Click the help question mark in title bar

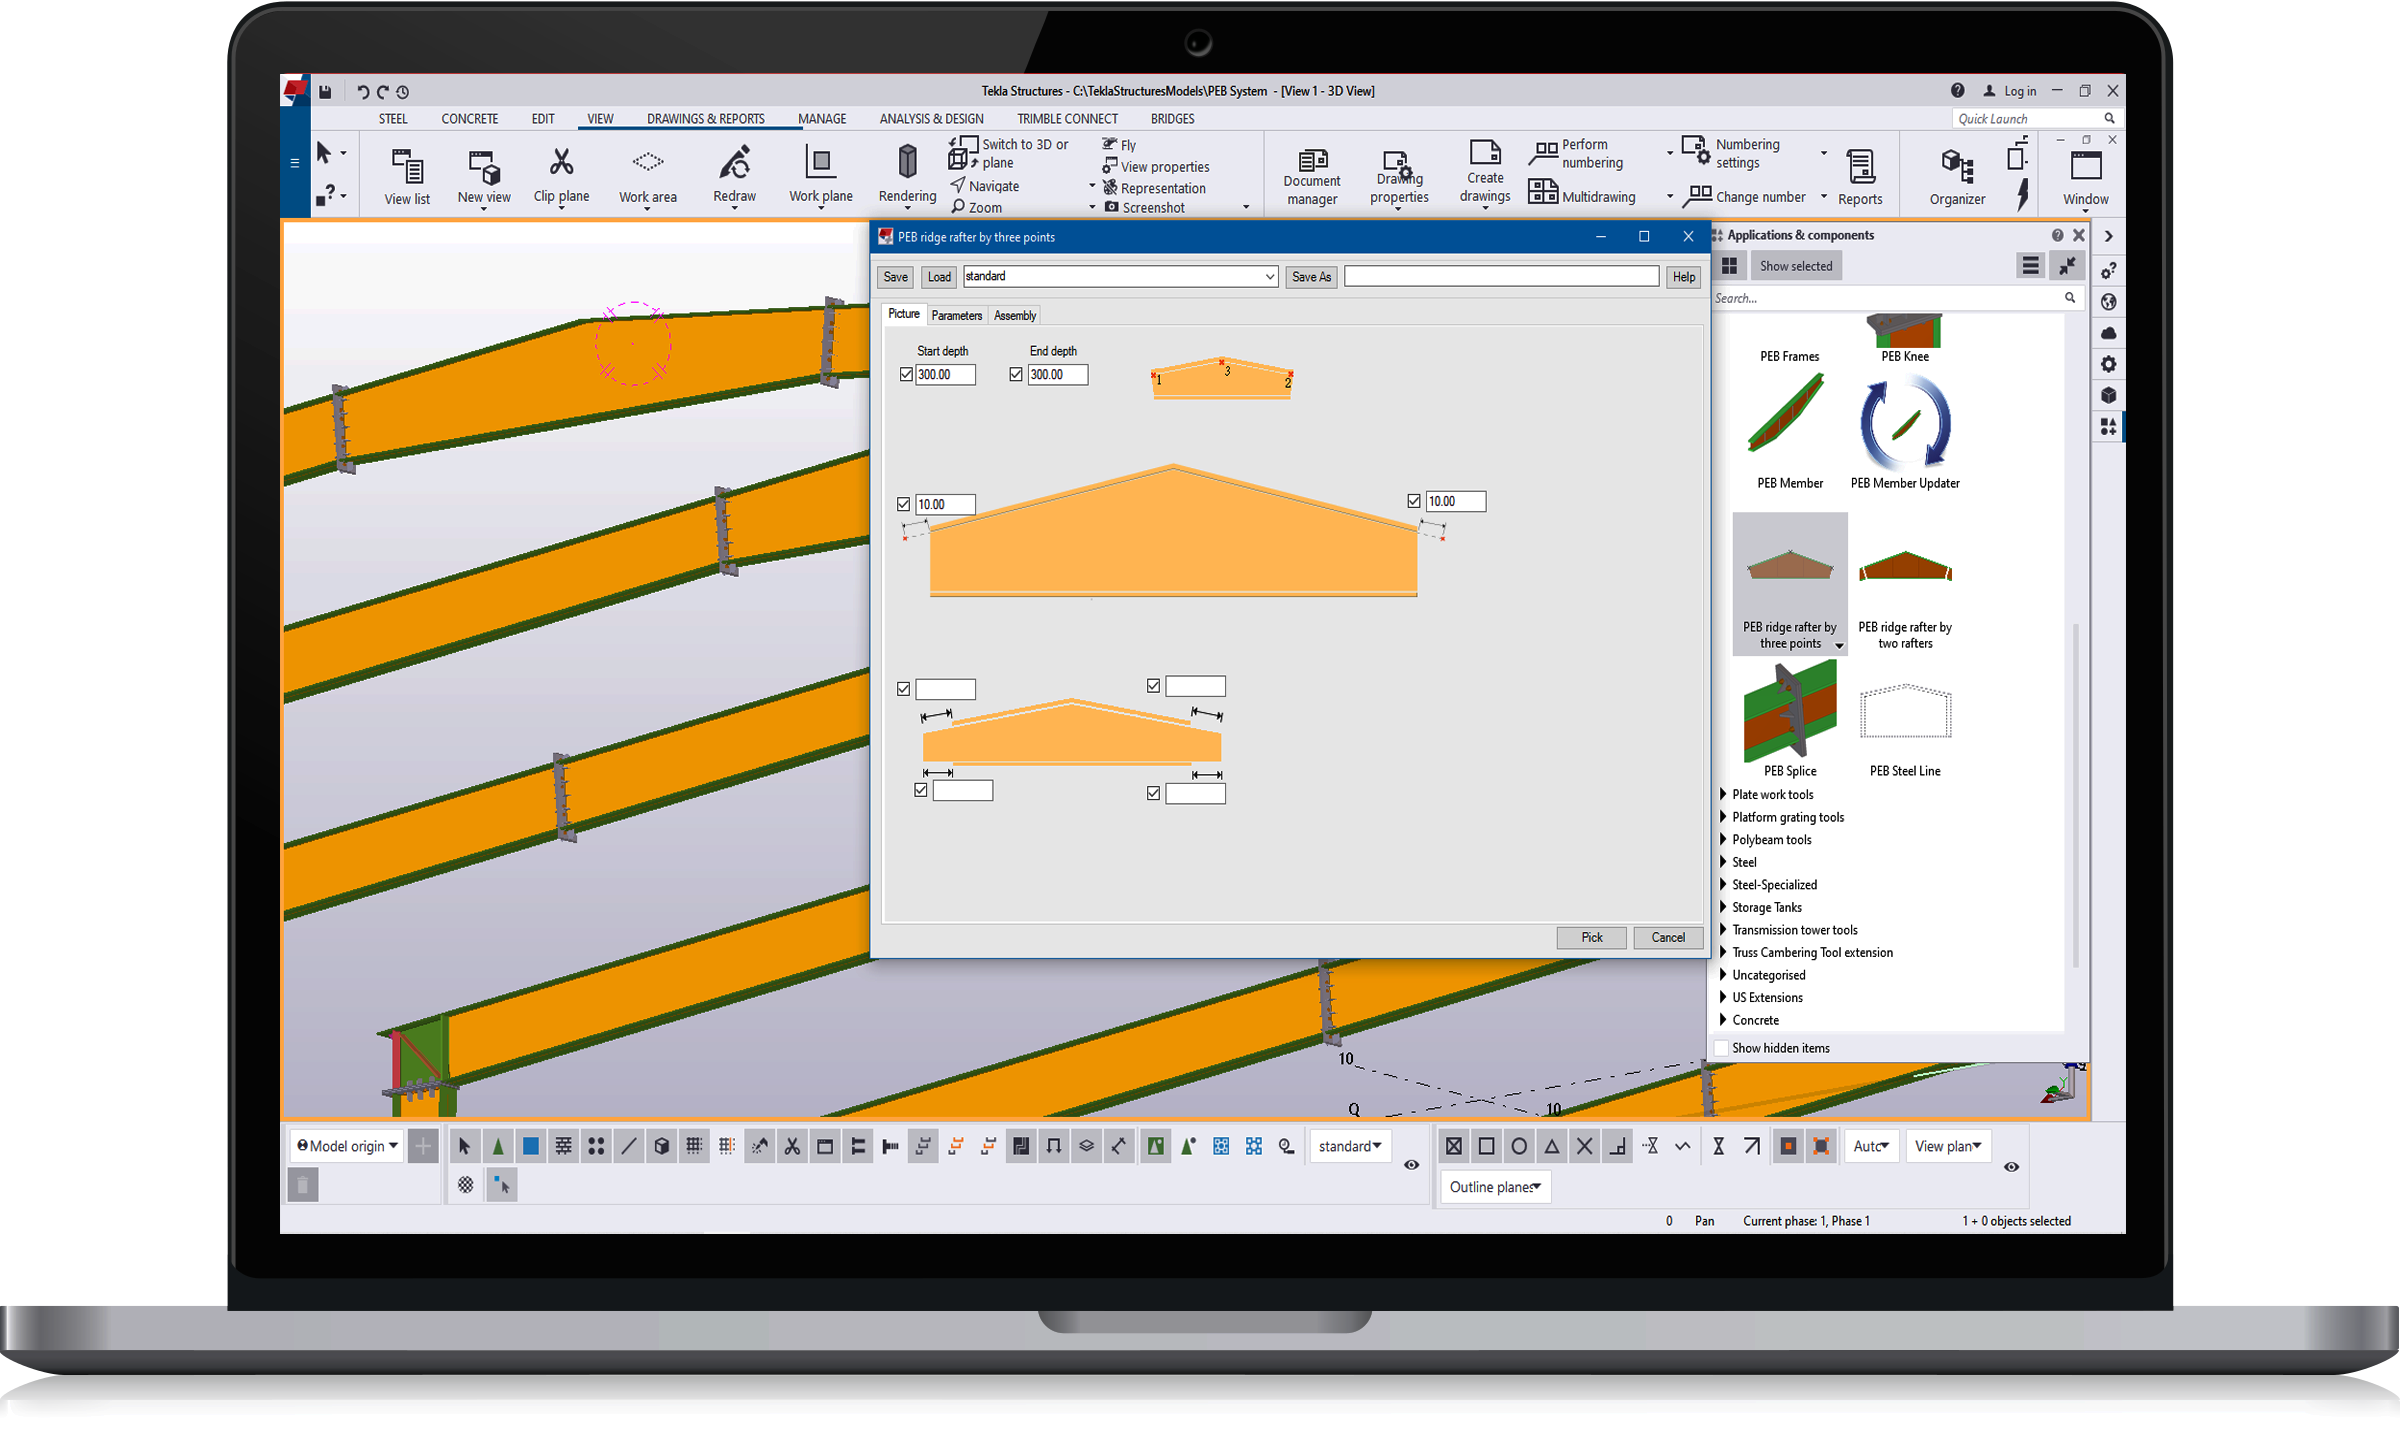click(x=1957, y=90)
